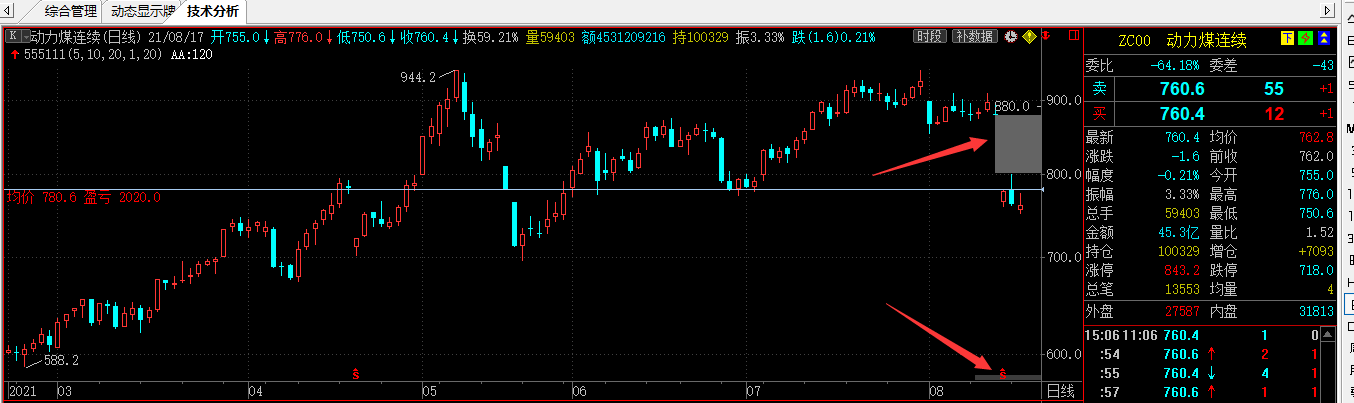Switch to the 综合管理 tab
This screenshot has width=1354, height=403.
(72, 12)
